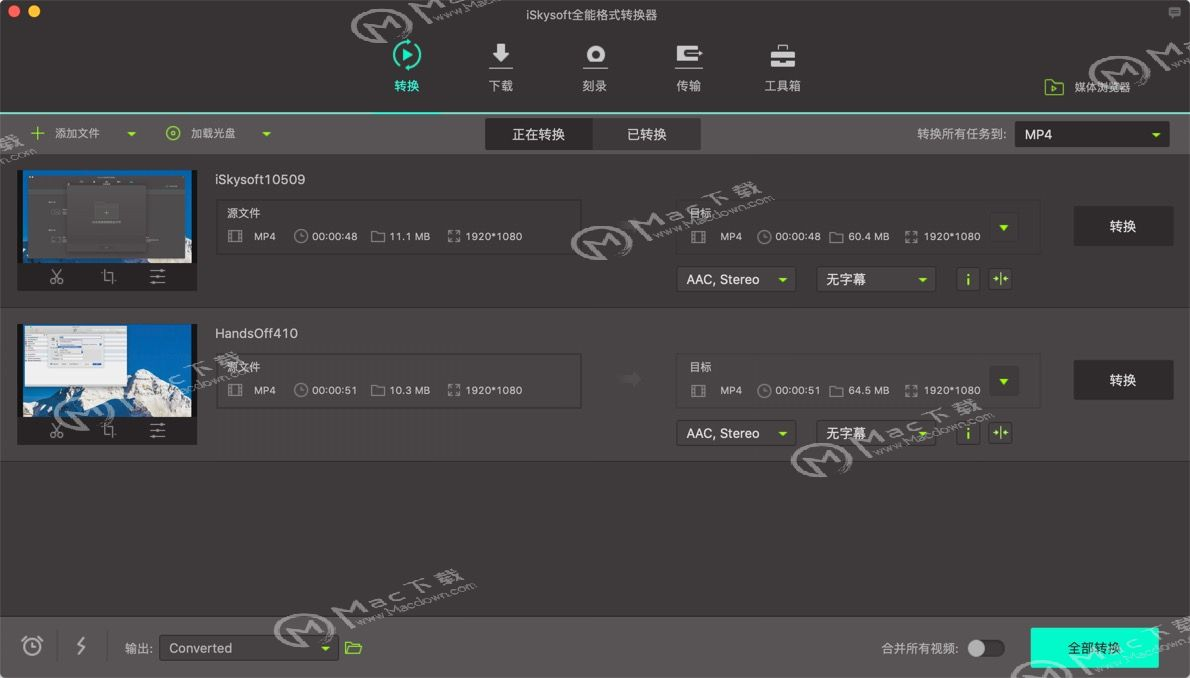Click the 添加文件 add files button
Screen dimensions: 1190x678
(65, 134)
